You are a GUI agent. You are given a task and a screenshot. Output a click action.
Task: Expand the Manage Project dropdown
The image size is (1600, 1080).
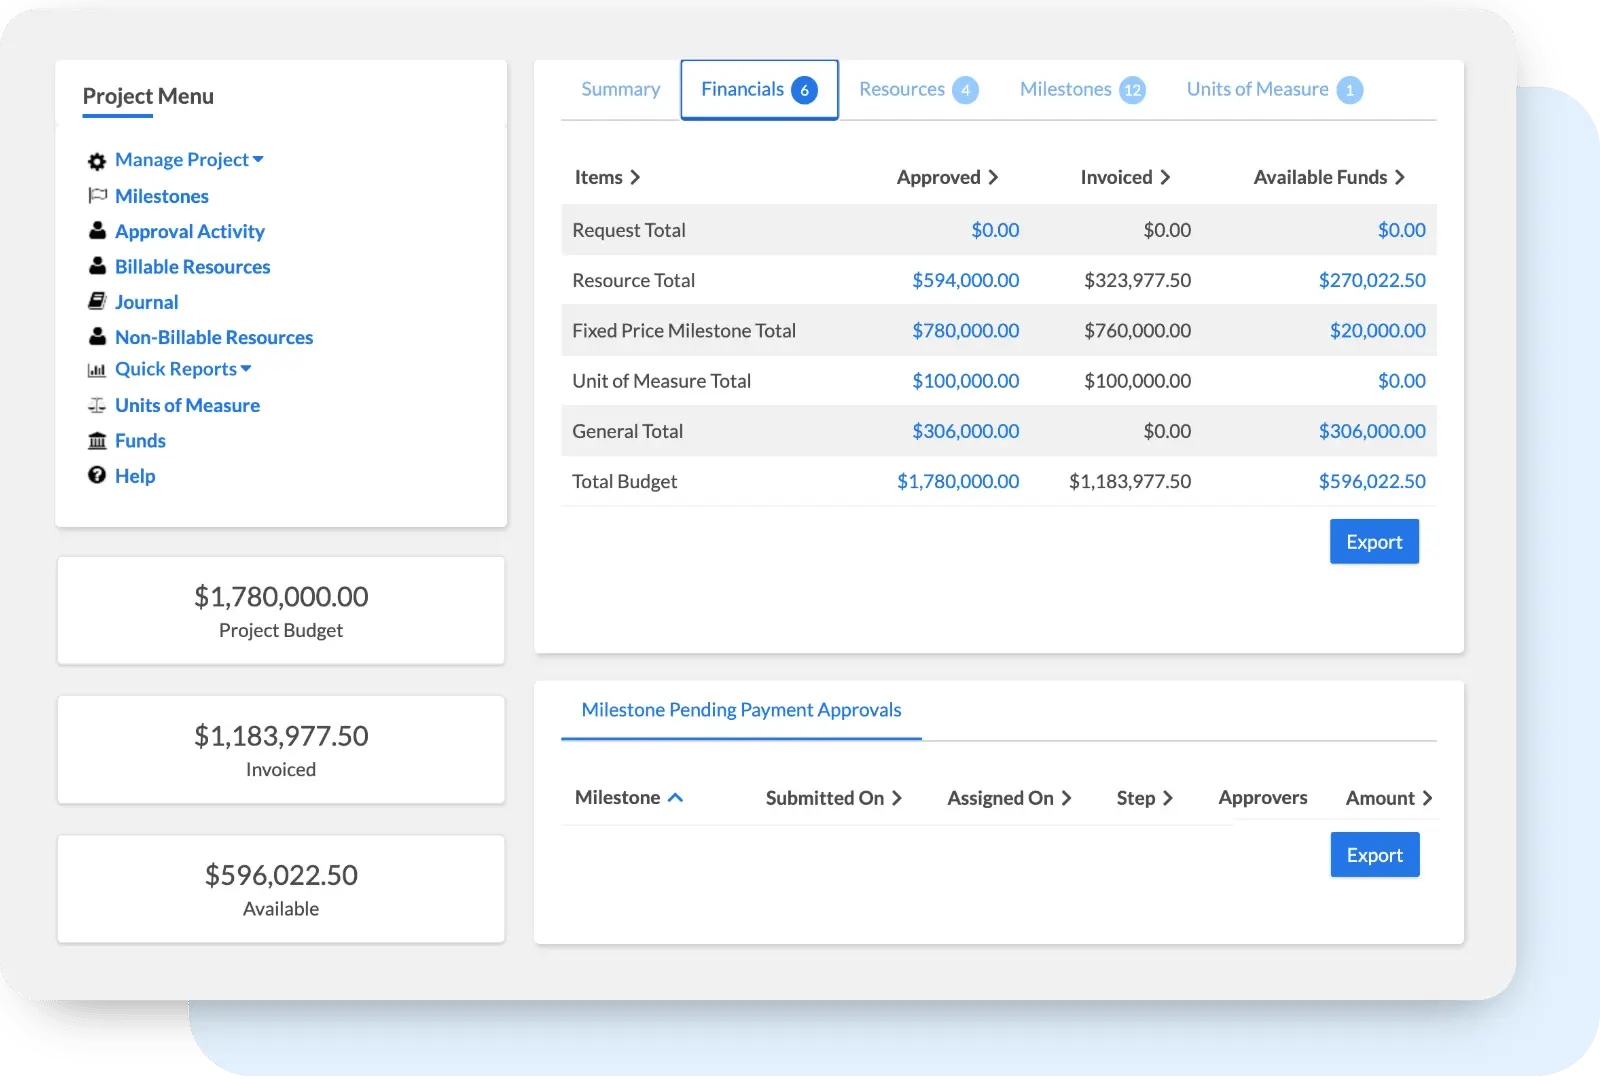click(189, 160)
